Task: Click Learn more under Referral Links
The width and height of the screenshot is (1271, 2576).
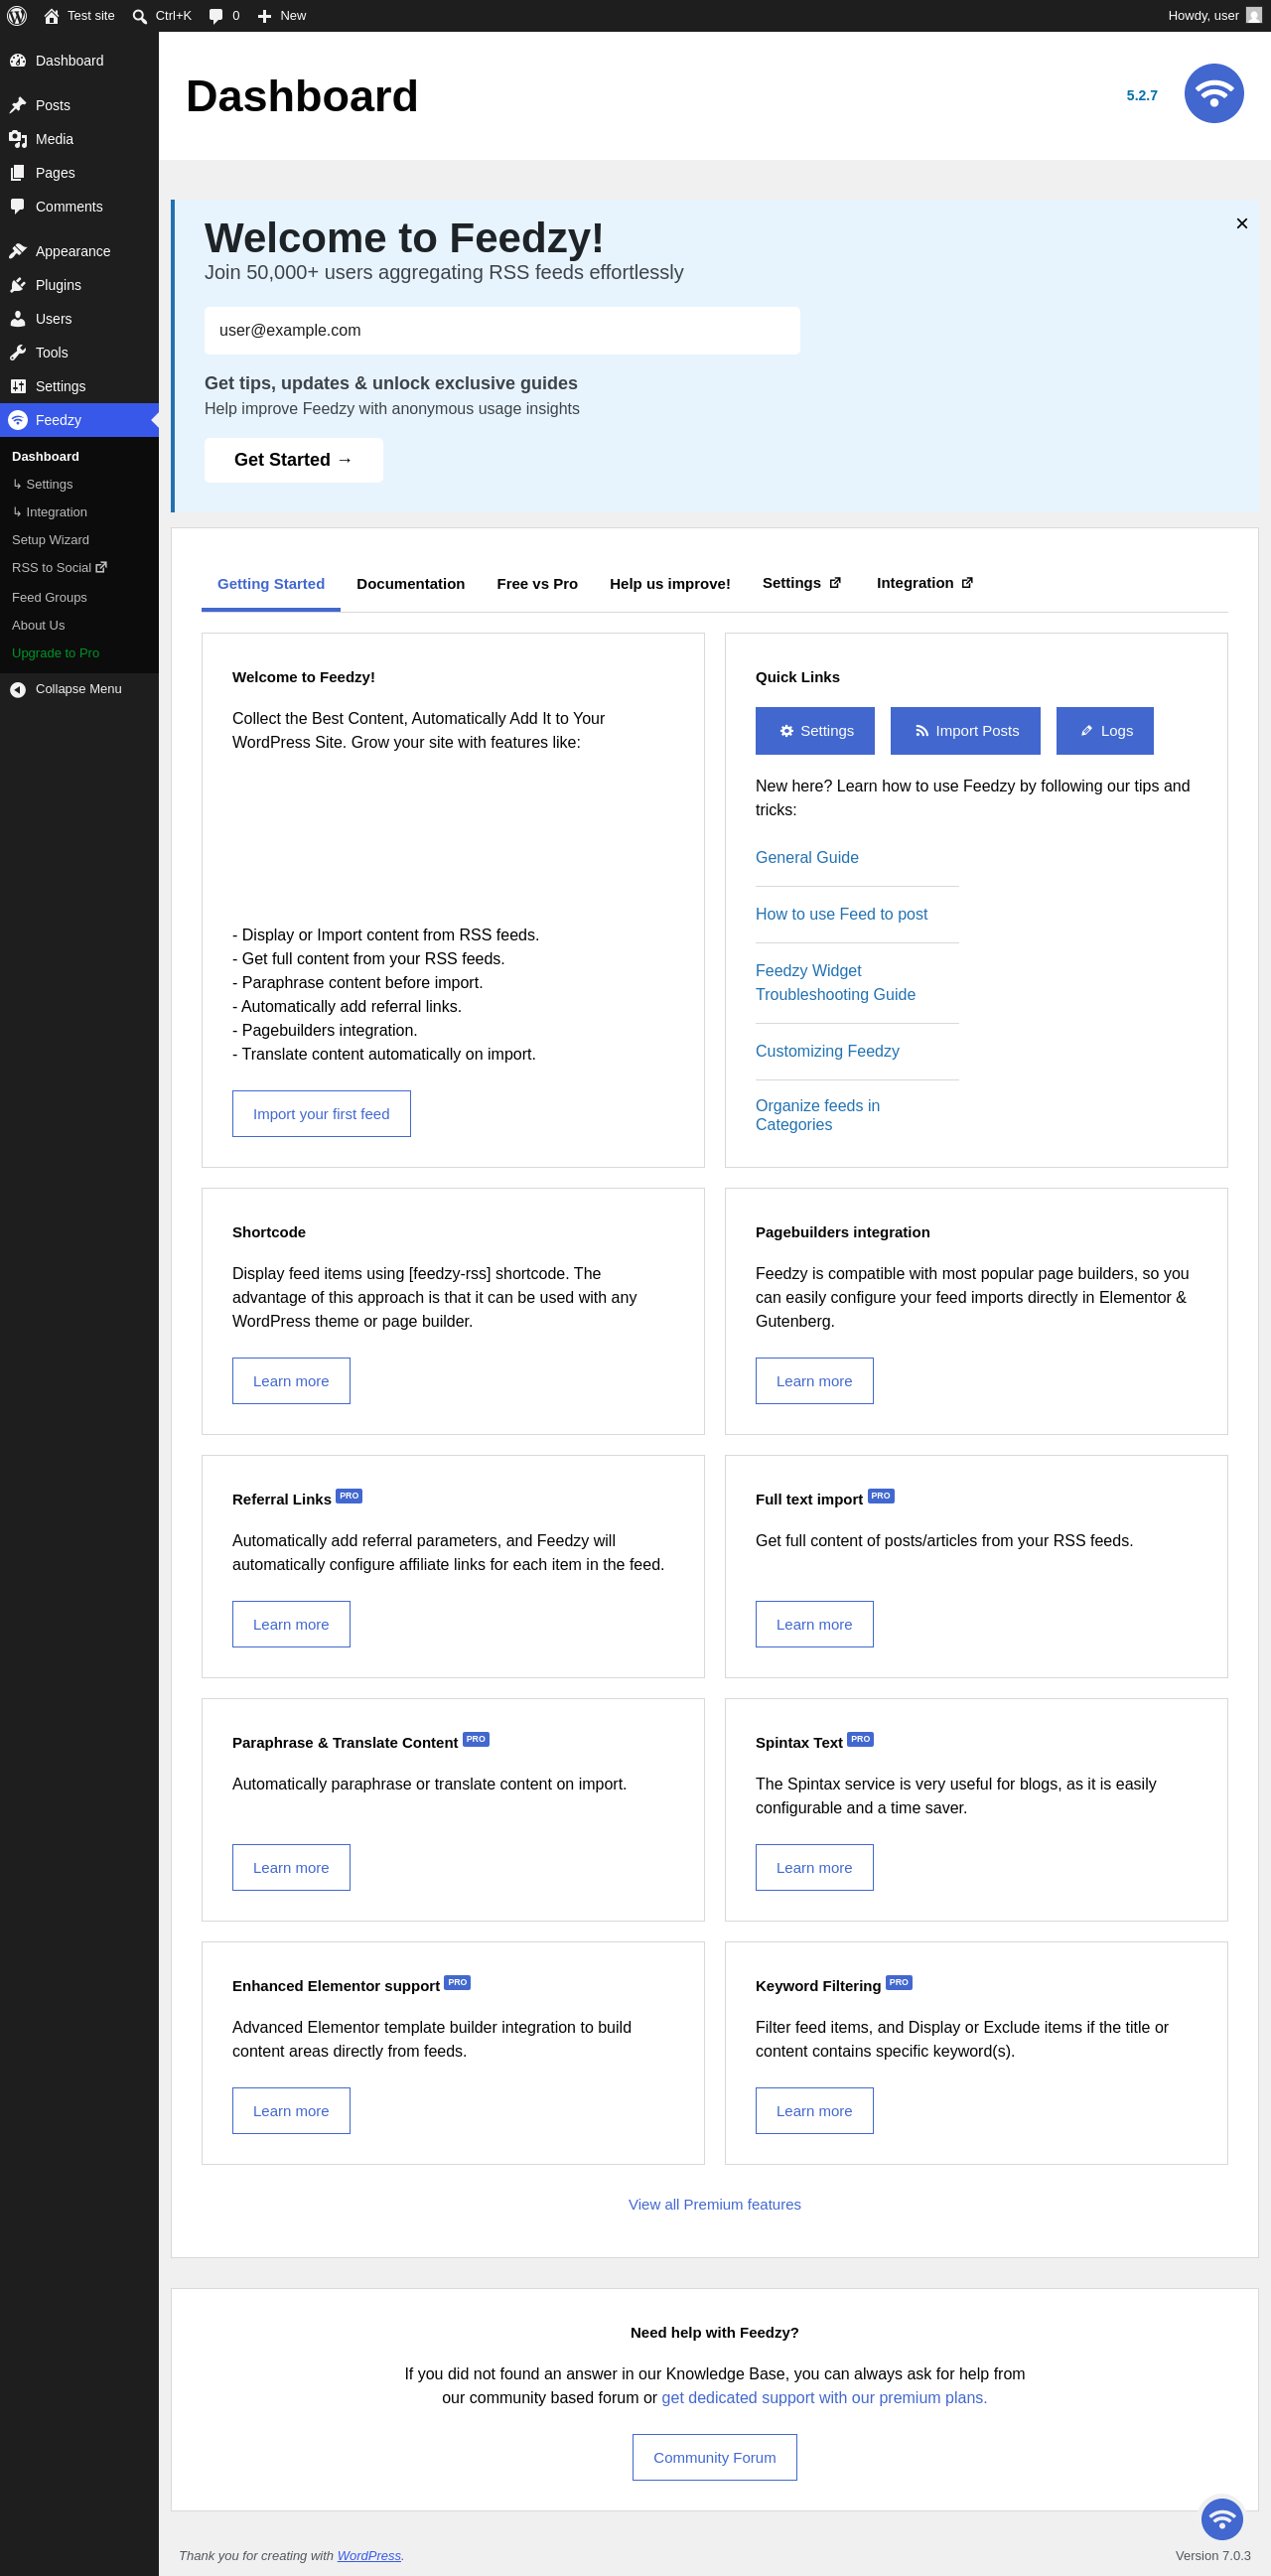Action: coord(291,1624)
